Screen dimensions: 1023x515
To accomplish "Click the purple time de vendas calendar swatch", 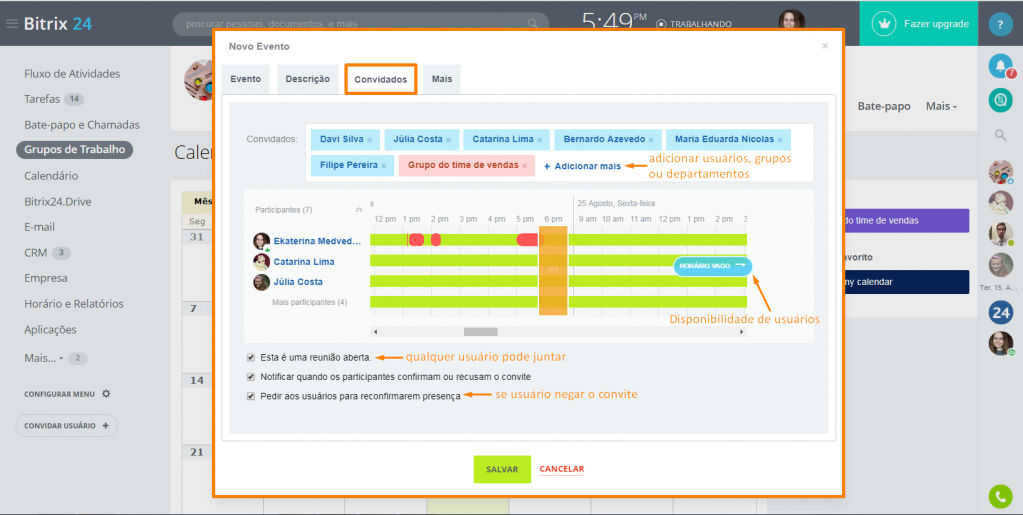I will pyautogui.click(x=906, y=221).
